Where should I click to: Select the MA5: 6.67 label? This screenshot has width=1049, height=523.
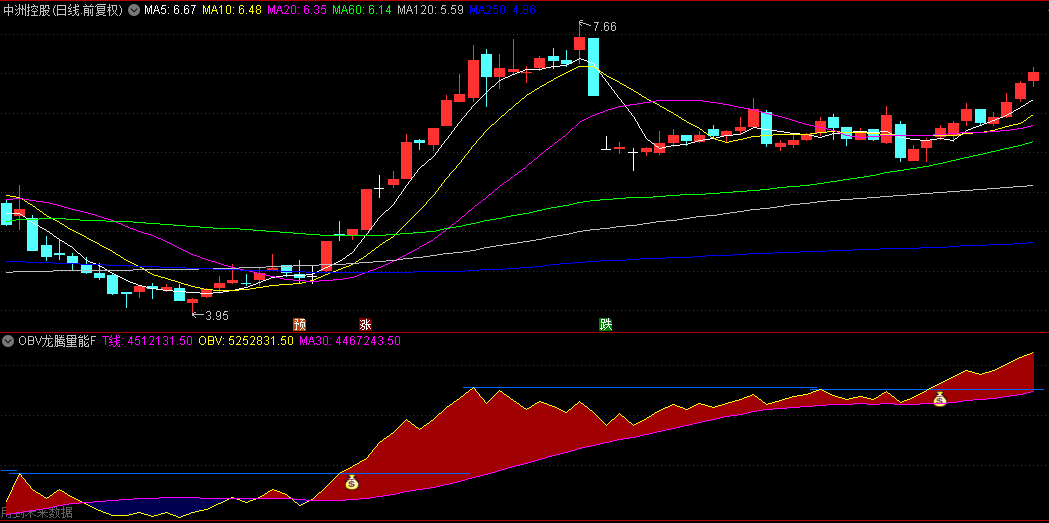click(170, 10)
